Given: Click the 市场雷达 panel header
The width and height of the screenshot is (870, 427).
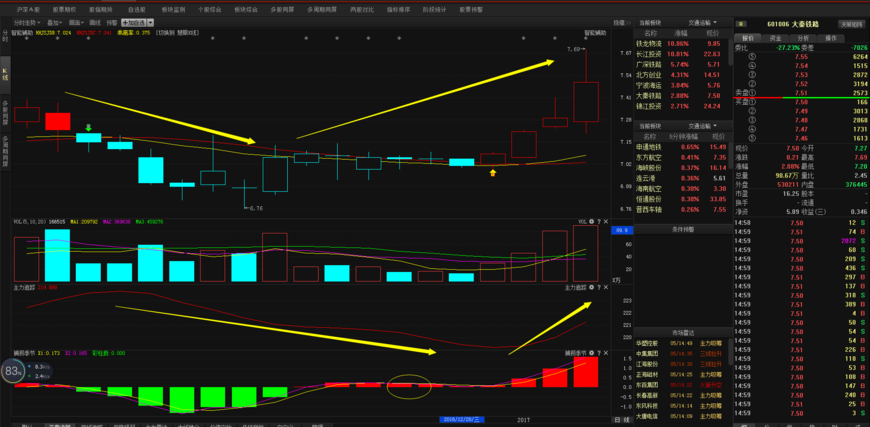Looking at the screenshot, I should [x=682, y=333].
